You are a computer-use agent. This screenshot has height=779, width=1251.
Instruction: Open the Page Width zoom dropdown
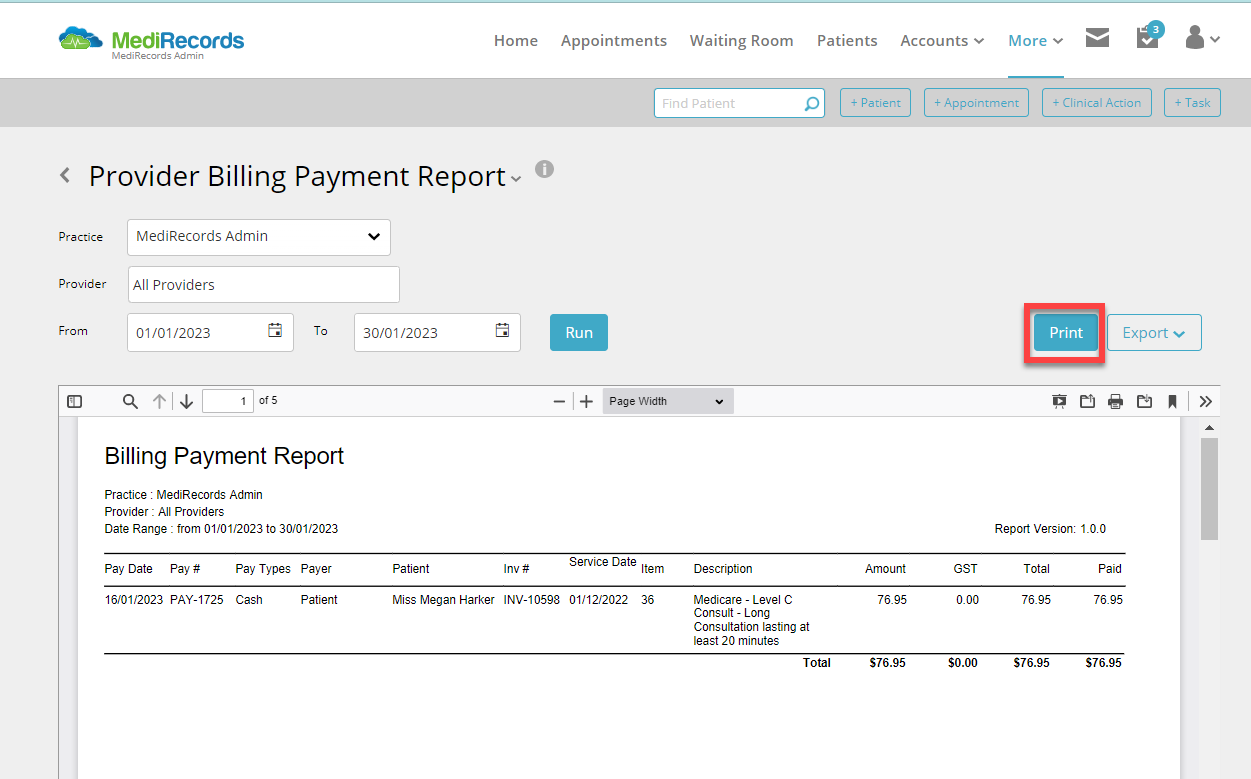click(668, 401)
